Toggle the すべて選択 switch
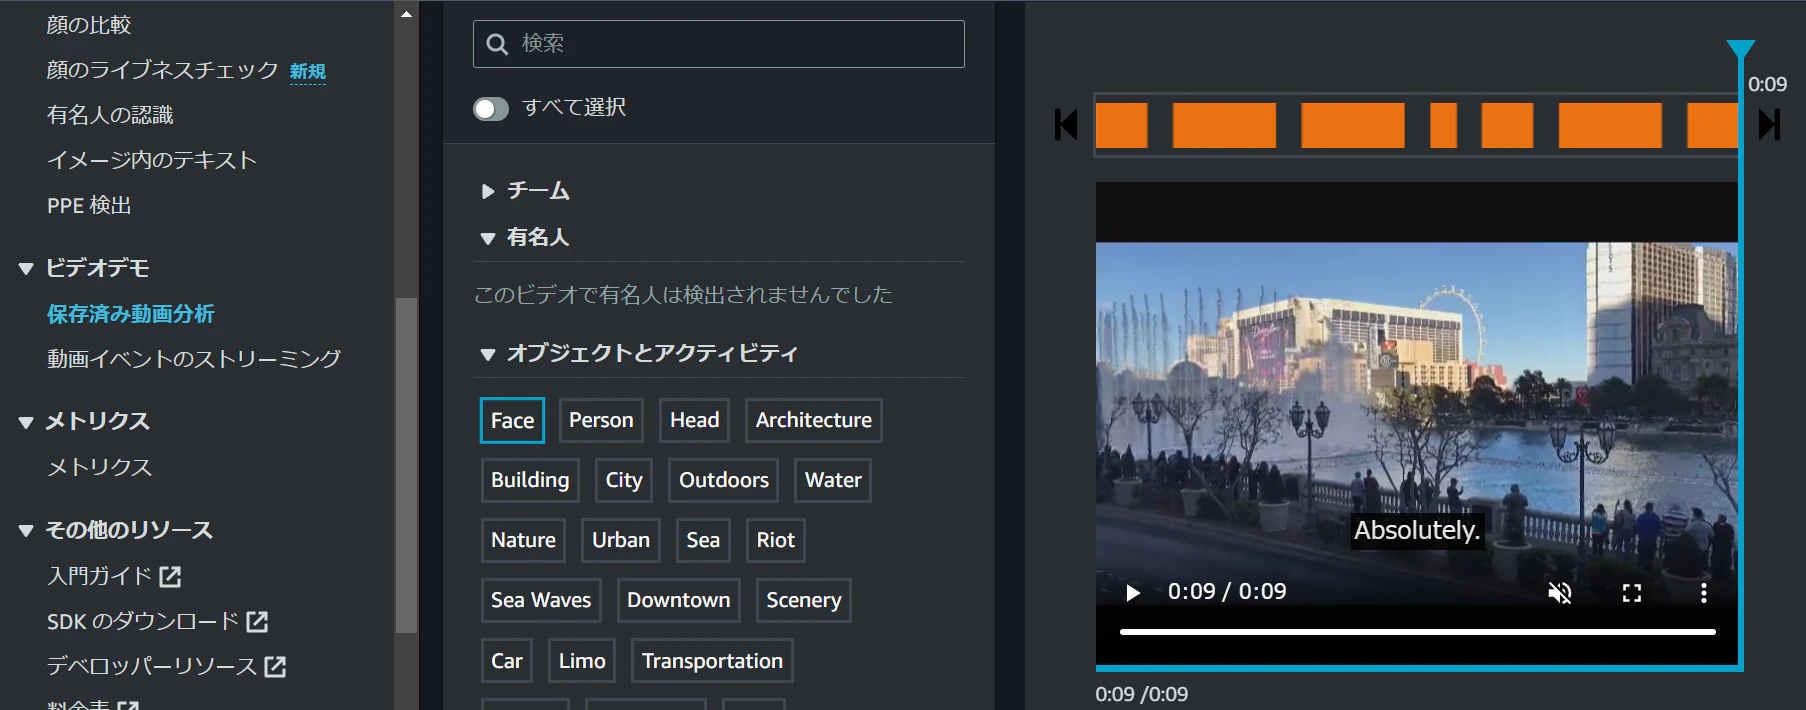 coord(491,108)
